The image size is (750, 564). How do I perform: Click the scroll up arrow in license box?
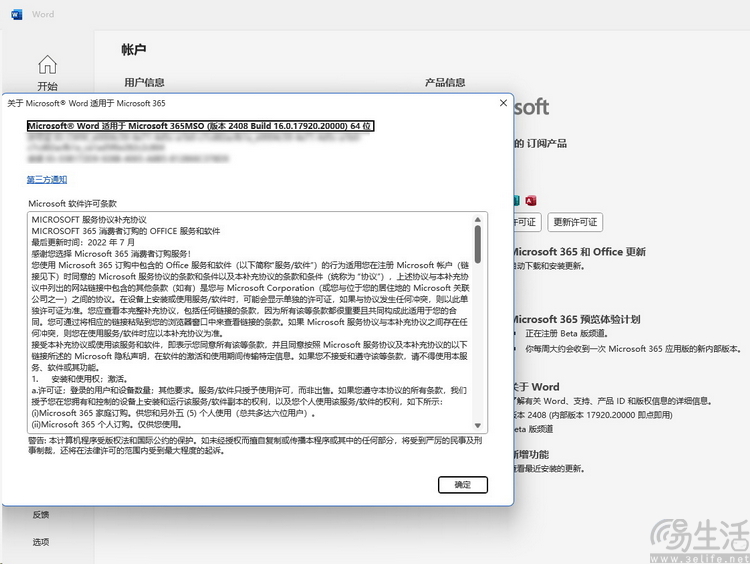click(x=477, y=220)
